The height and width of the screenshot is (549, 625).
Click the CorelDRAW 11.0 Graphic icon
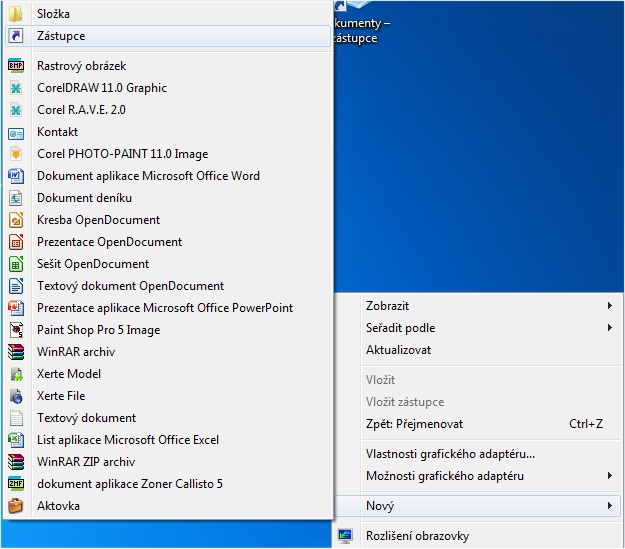click(x=16, y=88)
